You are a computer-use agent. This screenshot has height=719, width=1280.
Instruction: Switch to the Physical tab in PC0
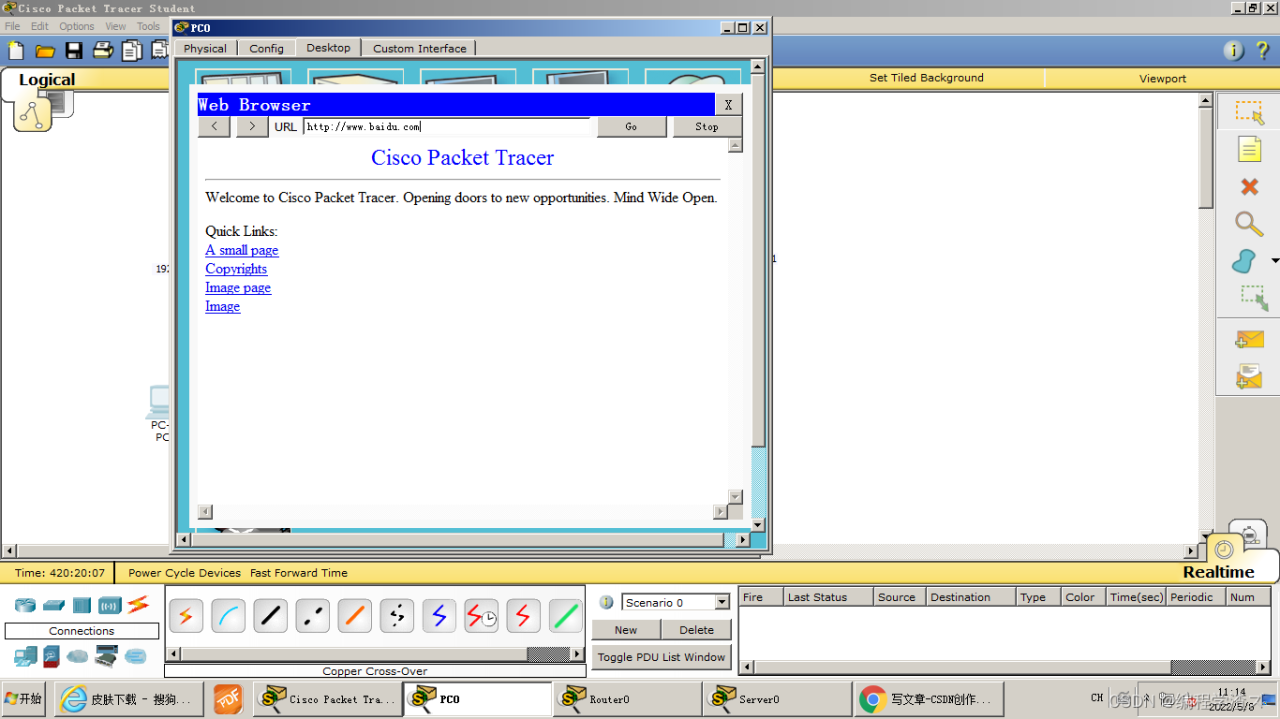tap(205, 48)
